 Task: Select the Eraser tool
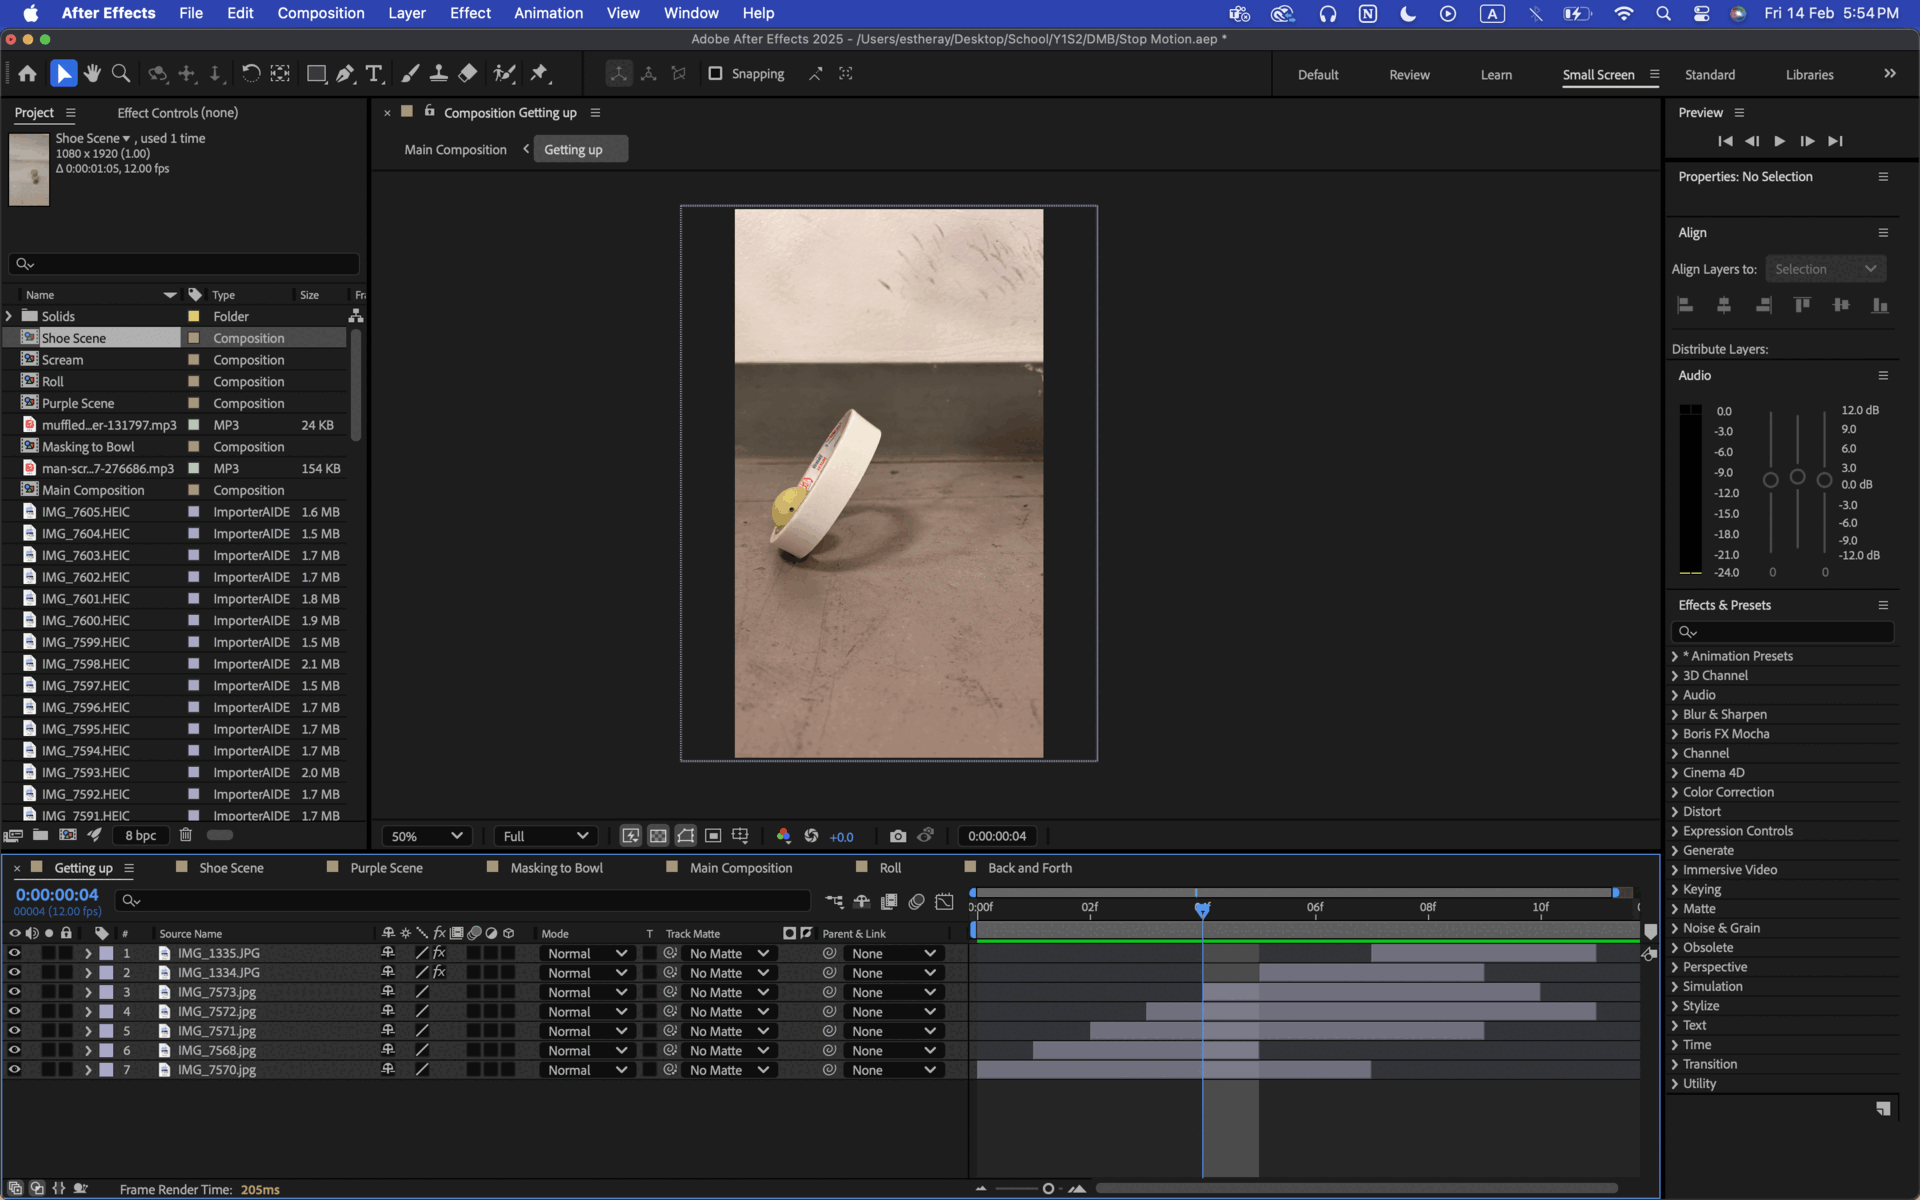pos(467,74)
